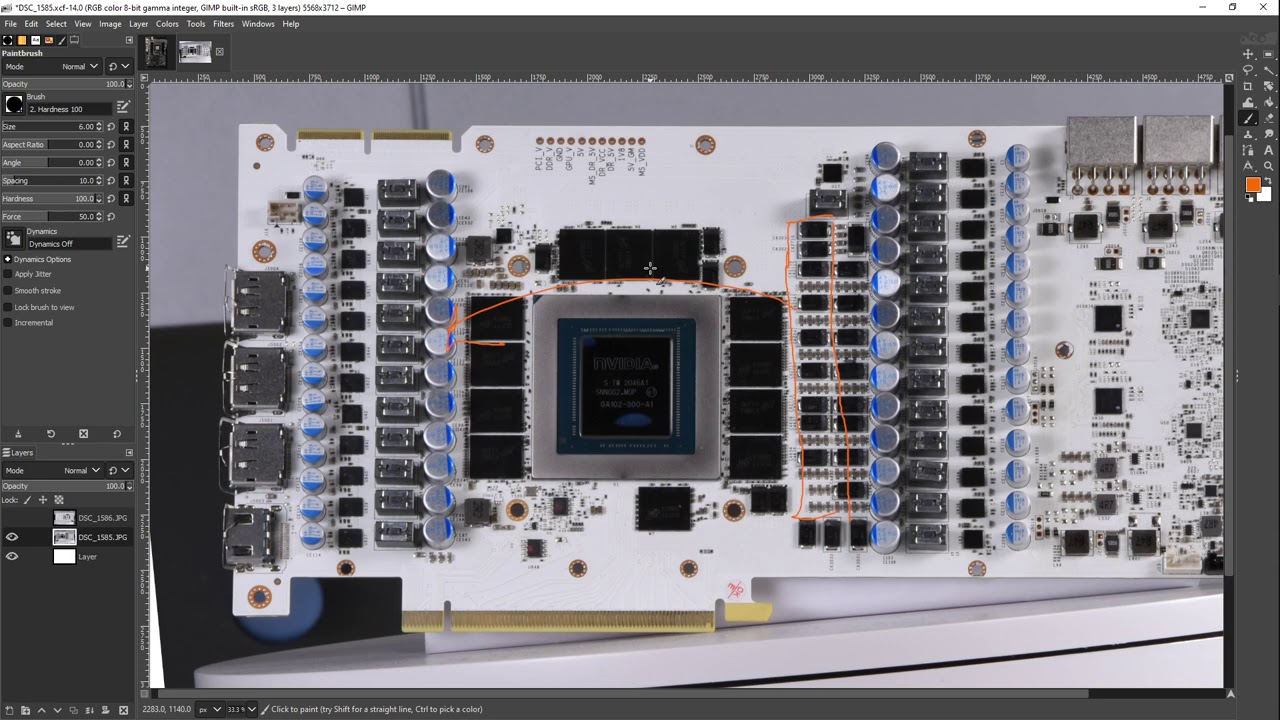The image size is (1280, 720).
Task: Select the Clone stamp tool
Action: [x=1248, y=134]
